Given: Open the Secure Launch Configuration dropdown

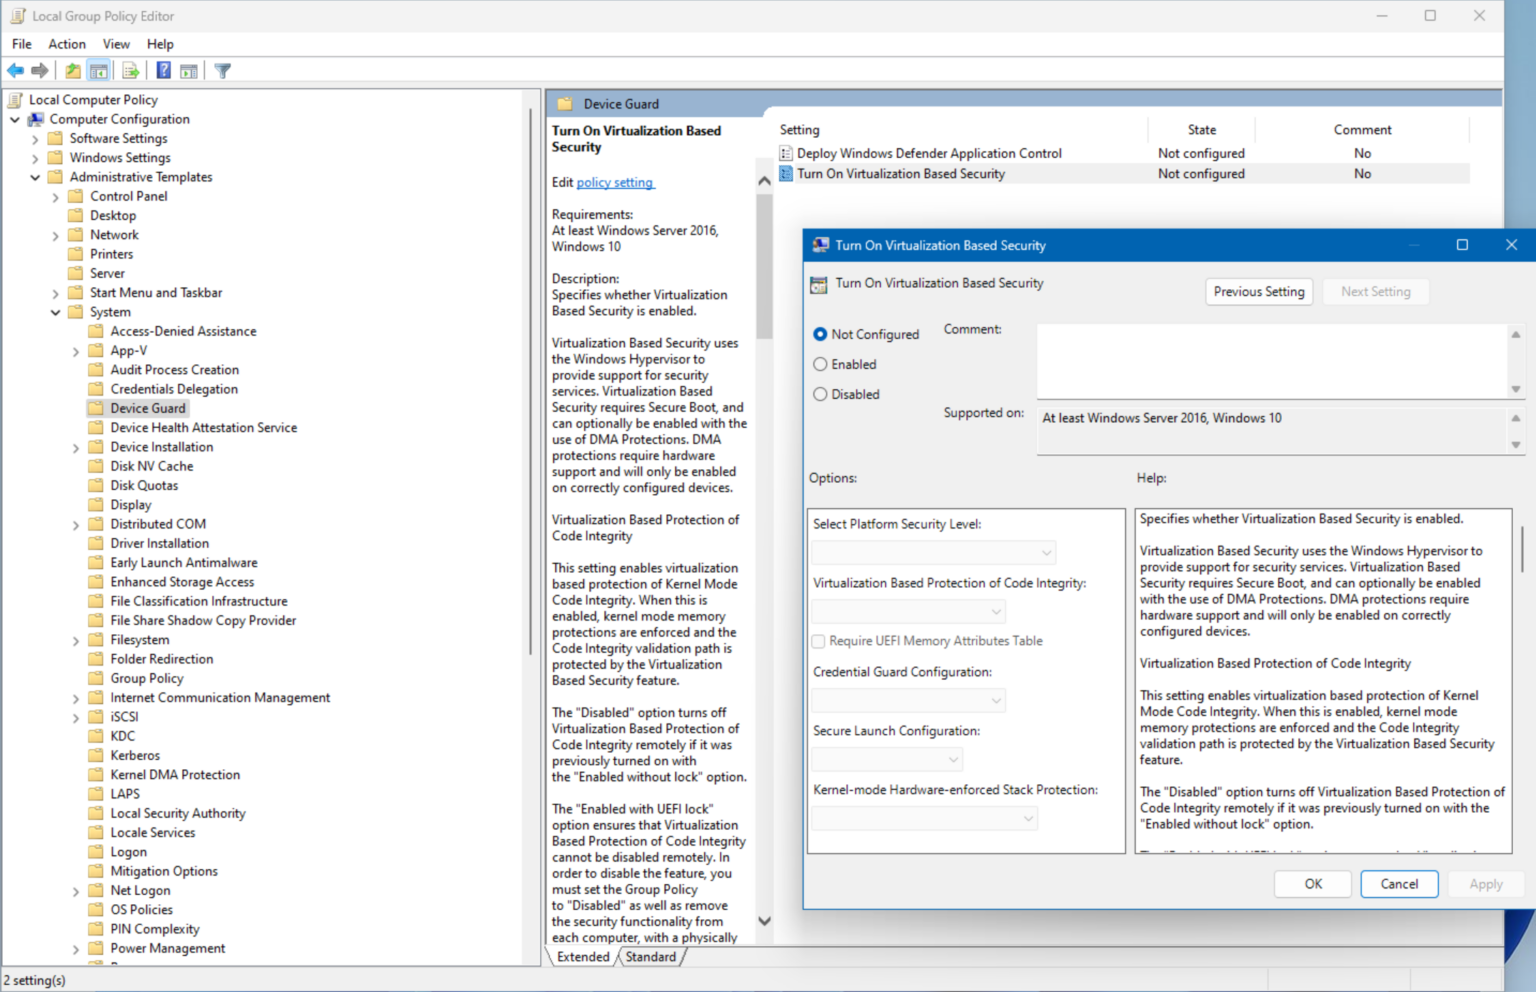Looking at the screenshot, I should tap(887, 760).
